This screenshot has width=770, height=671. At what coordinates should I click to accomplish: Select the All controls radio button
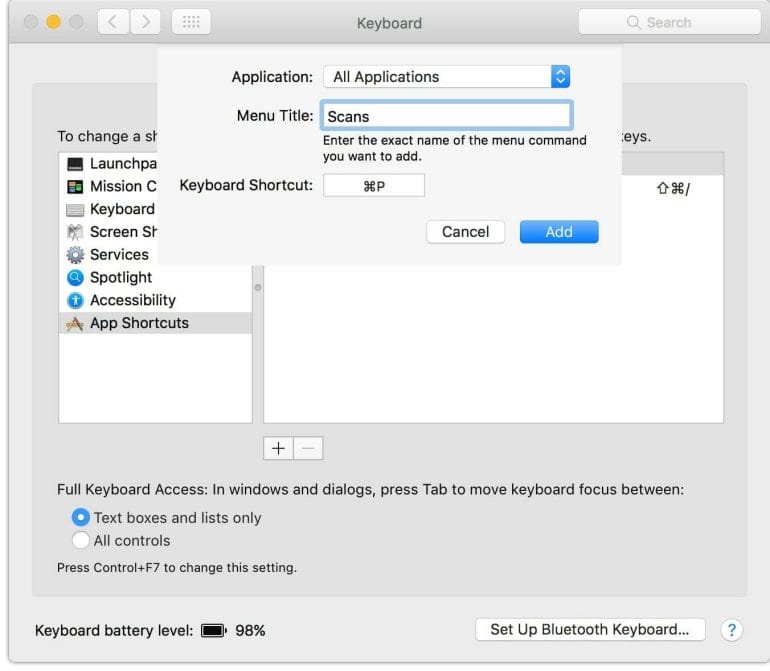coord(81,540)
